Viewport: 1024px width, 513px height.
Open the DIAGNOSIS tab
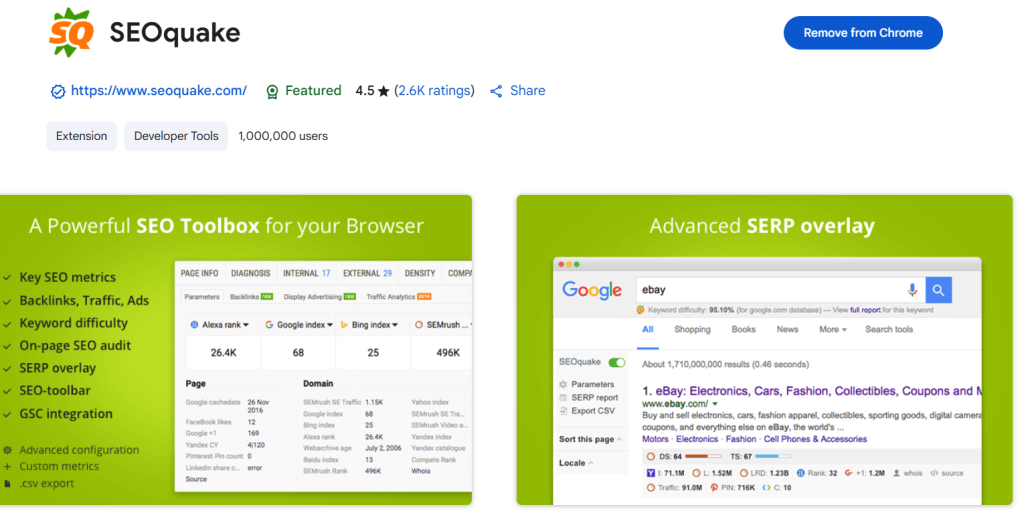click(251, 273)
